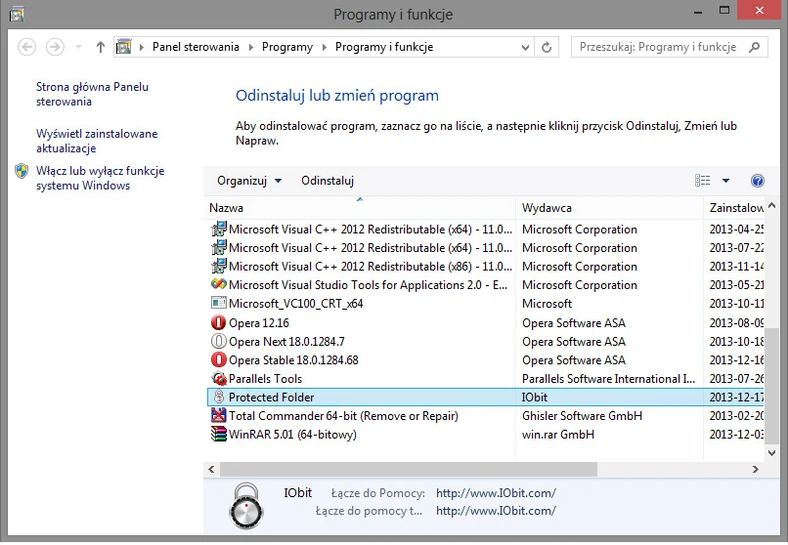Open help with the blue question mark icon
Viewport: 788px width, 545px height.
click(757, 181)
